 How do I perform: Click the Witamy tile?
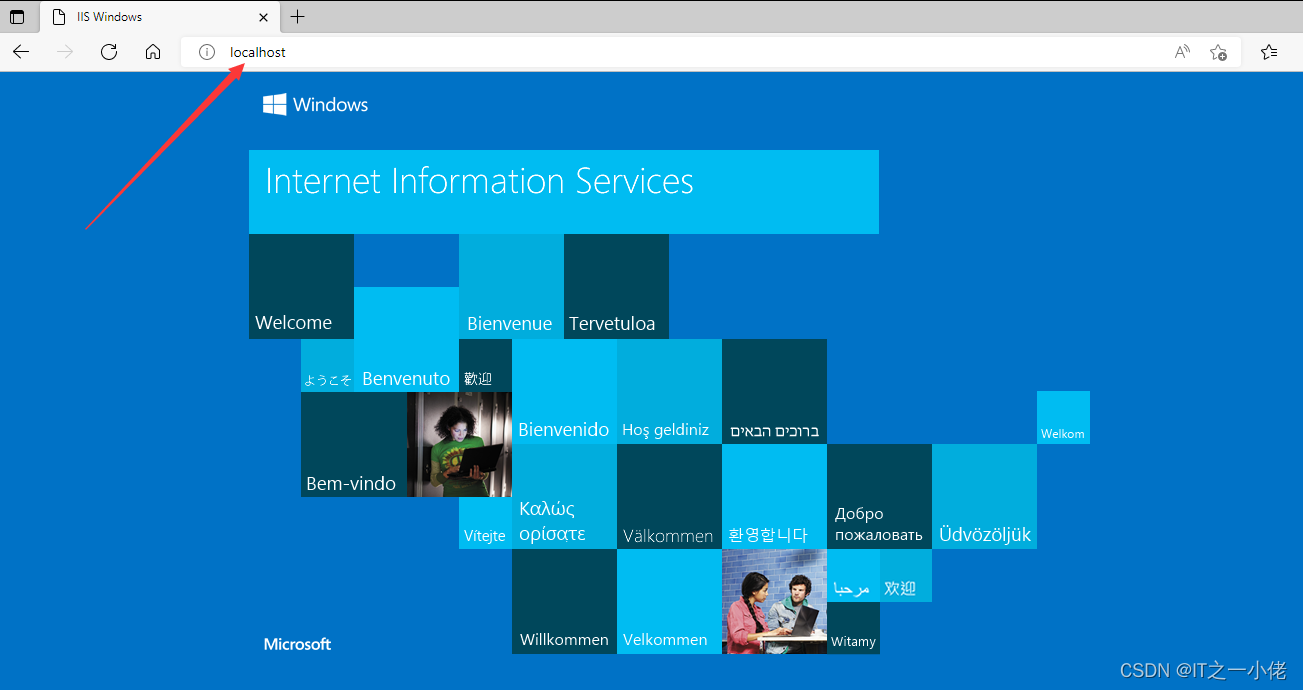pos(853,628)
